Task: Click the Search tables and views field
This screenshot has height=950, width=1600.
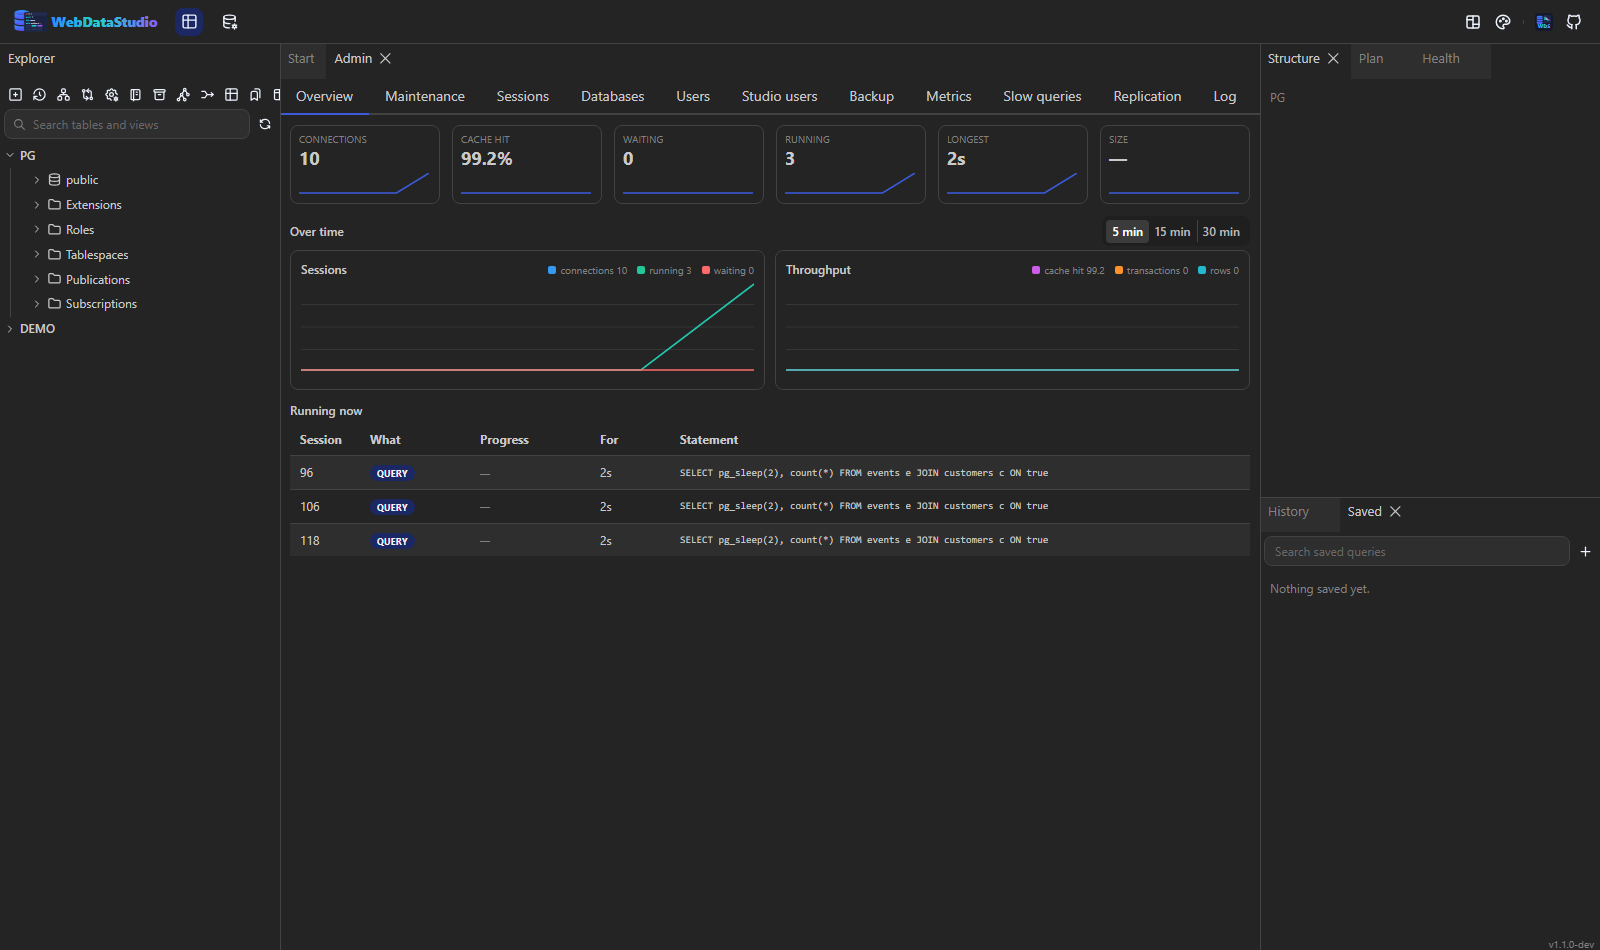Action: pyautogui.click(x=127, y=124)
